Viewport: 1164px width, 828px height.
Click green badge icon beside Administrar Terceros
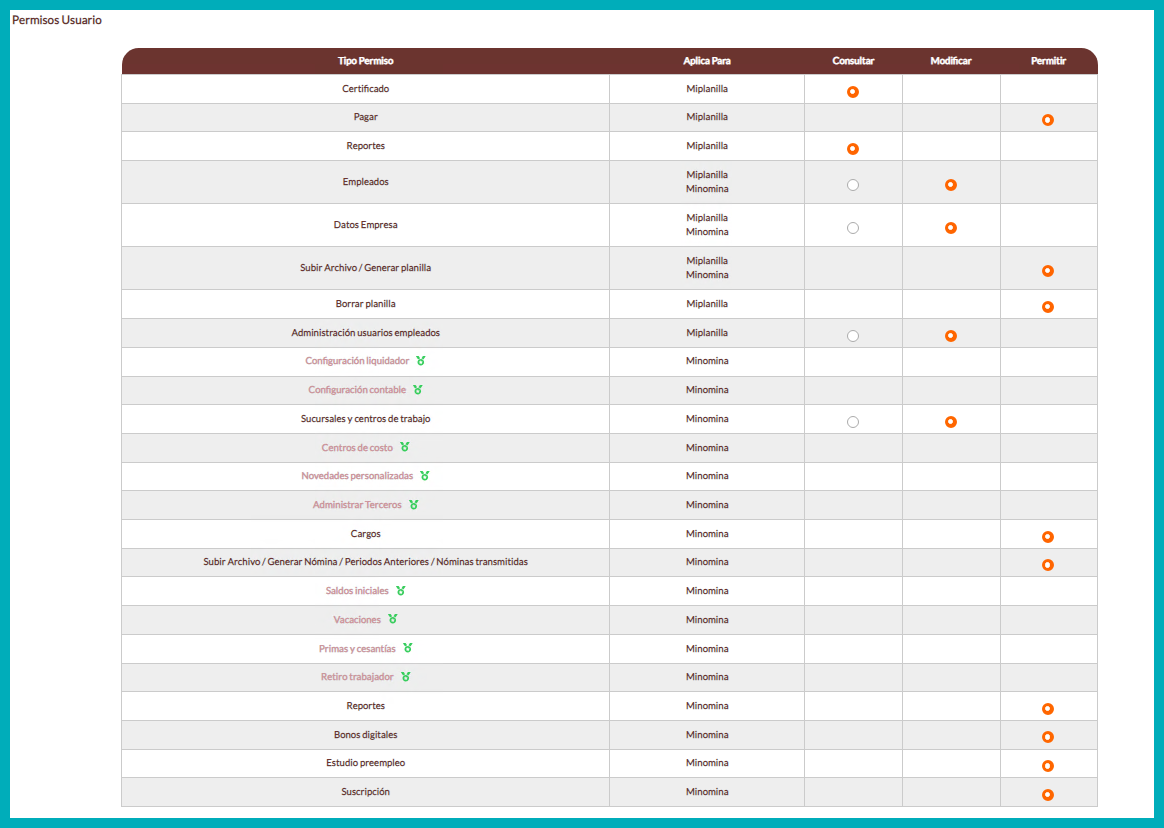click(x=414, y=505)
